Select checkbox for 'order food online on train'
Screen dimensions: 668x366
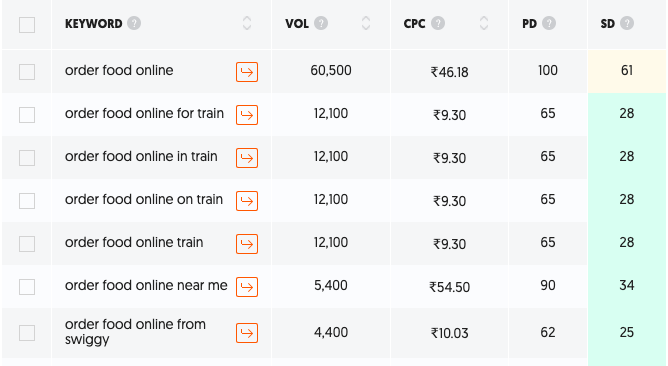27,201
